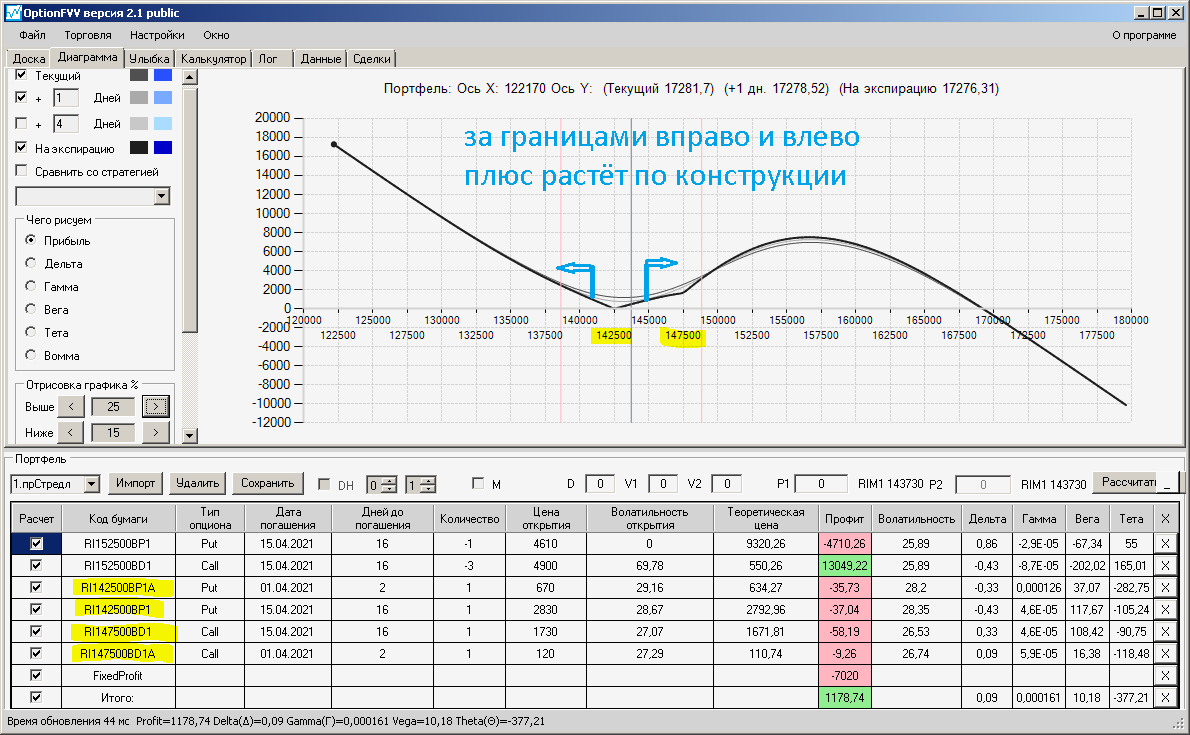Screen dimensions: 1190x735
Task: Open the Файл menu
Action: pos(32,35)
